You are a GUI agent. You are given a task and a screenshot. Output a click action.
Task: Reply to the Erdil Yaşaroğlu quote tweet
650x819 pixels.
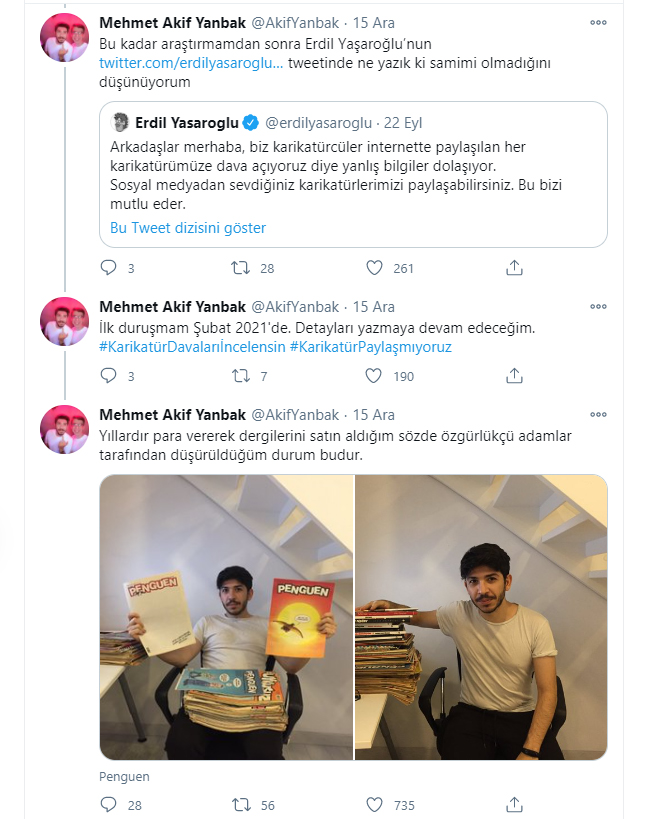pyautogui.click(x=108, y=268)
